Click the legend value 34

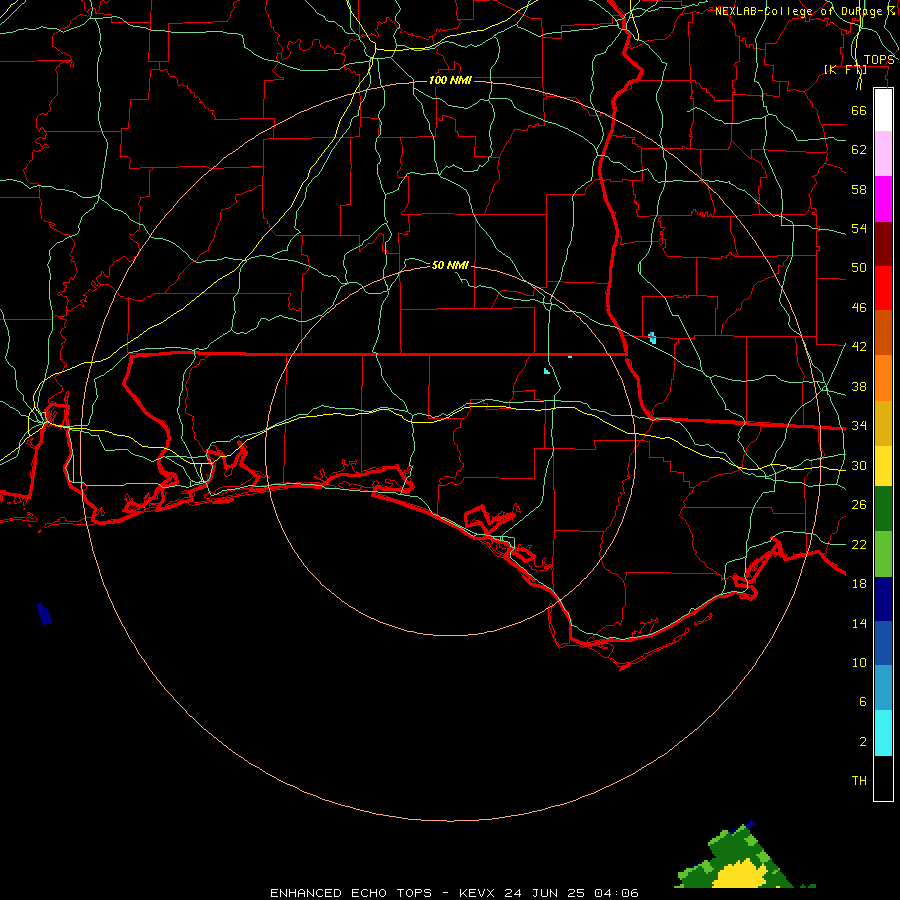pyautogui.click(x=859, y=425)
